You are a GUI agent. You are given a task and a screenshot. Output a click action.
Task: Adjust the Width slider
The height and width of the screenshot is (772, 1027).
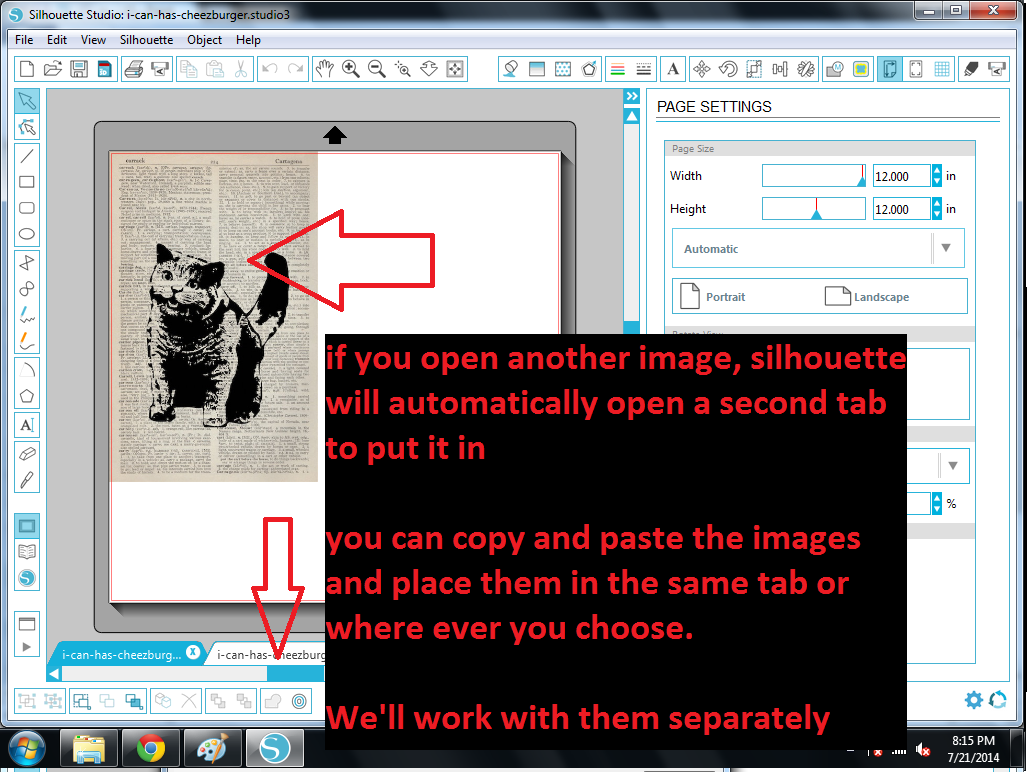click(813, 175)
